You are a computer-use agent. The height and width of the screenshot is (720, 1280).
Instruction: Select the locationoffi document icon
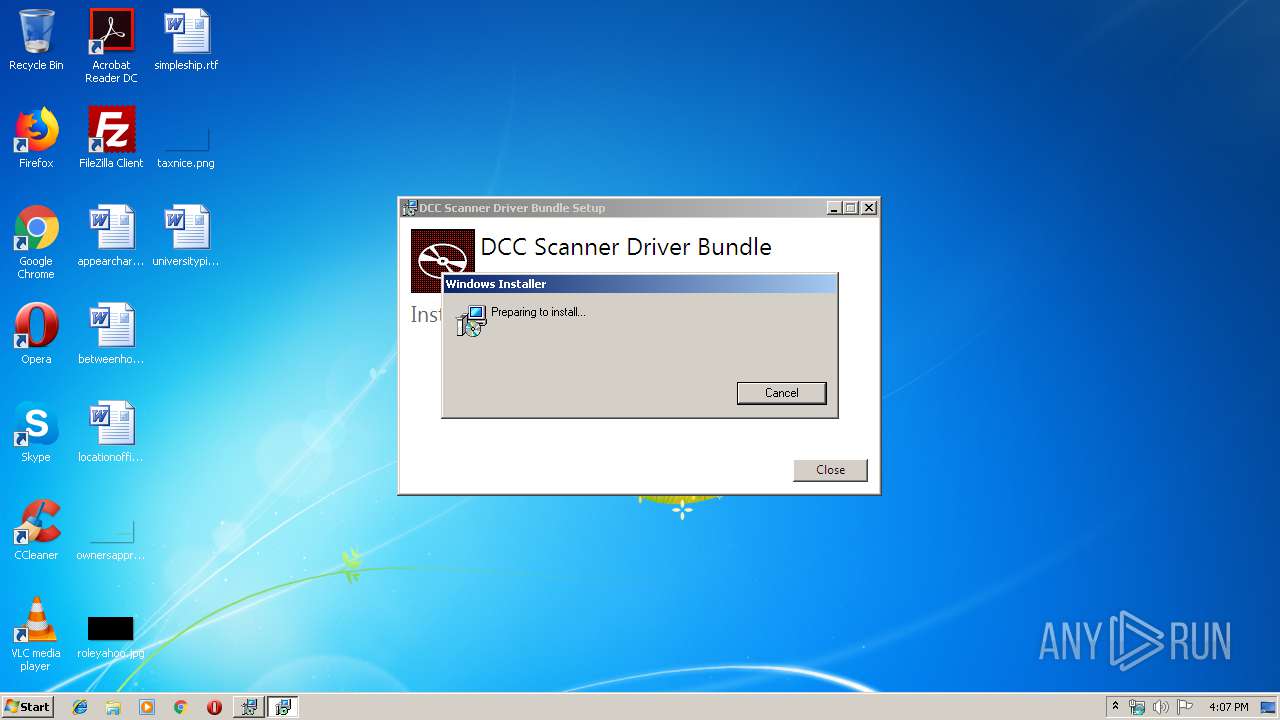coord(111,432)
